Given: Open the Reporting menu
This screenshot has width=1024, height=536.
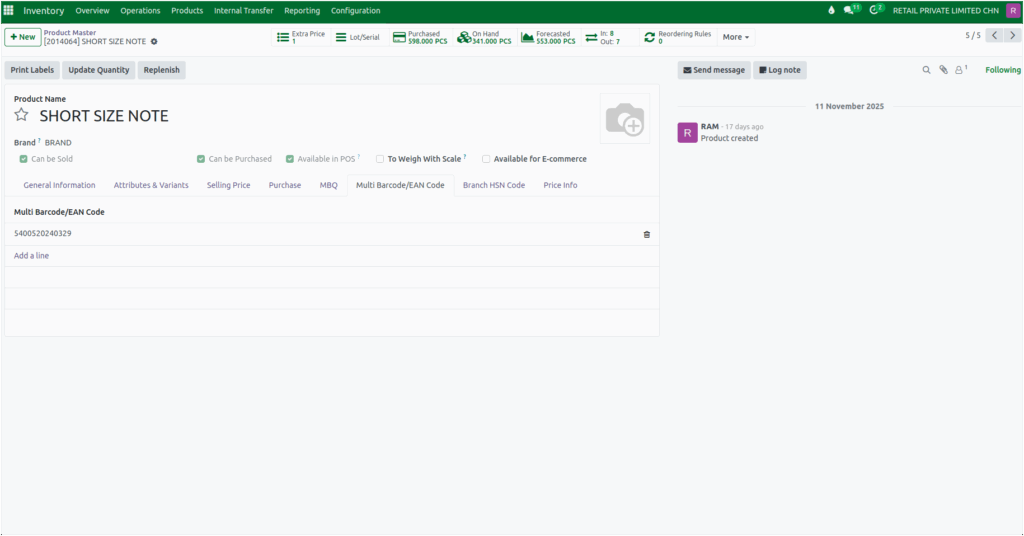Looking at the screenshot, I should pos(302,10).
